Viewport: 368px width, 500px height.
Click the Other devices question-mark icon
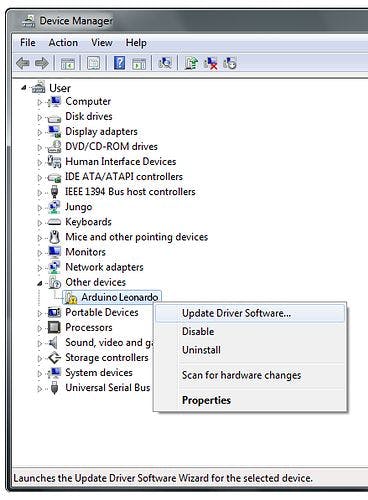tap(55, 282)
